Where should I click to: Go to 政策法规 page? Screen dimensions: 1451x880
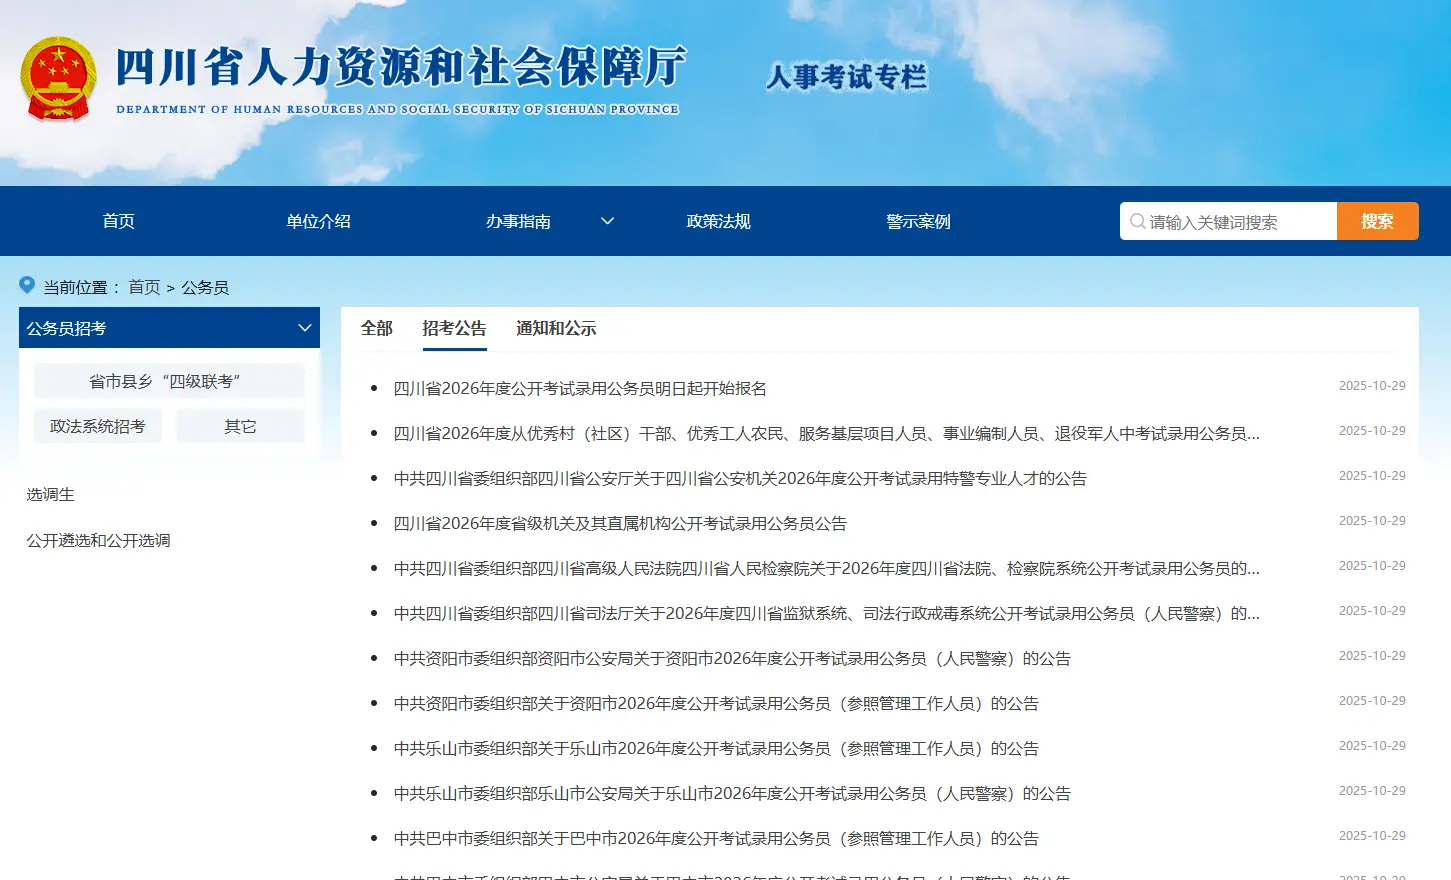click(x=718, y=221)
